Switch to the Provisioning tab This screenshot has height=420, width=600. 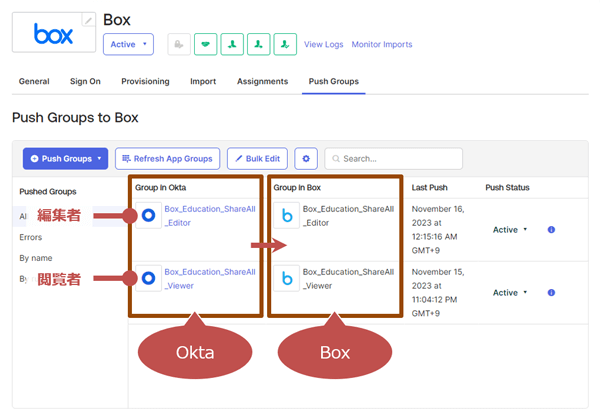145,81
